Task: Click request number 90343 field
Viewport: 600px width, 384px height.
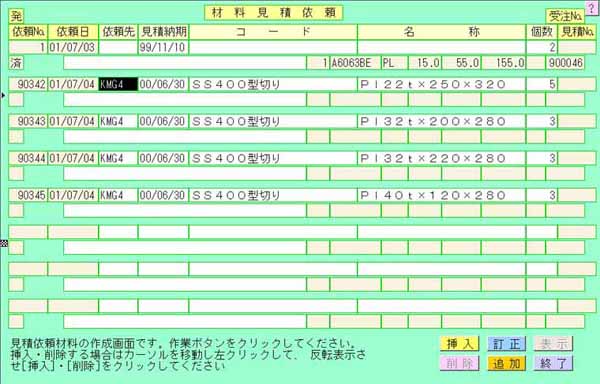Action: tap(28, 122)
